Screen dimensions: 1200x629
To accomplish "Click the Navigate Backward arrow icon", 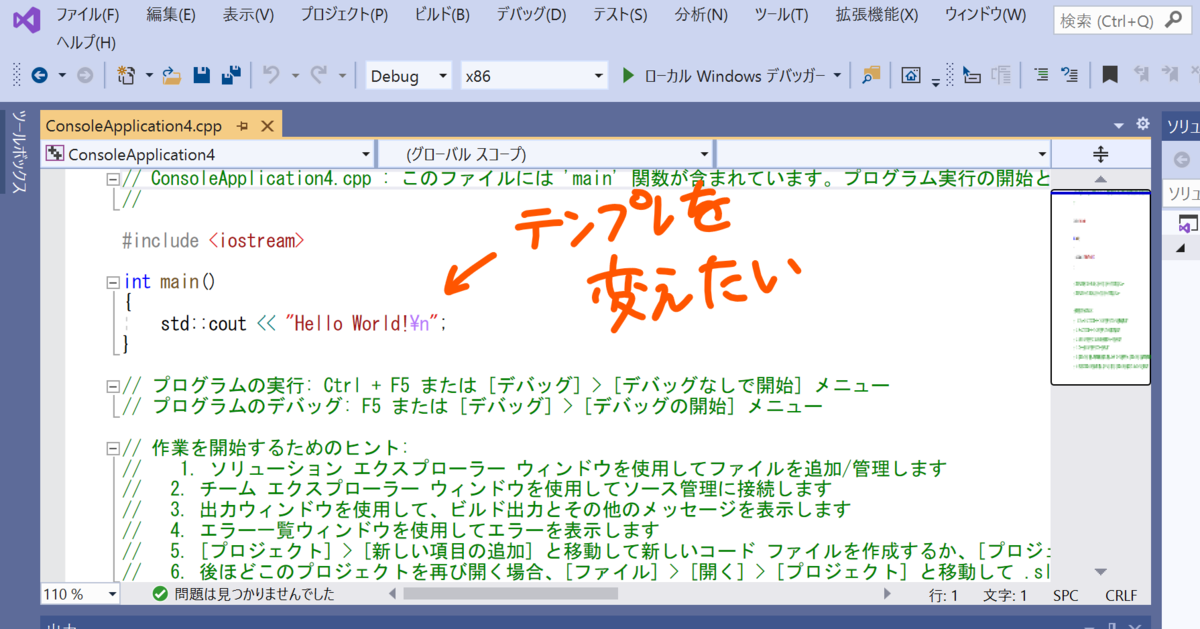I will click(40, 74).
